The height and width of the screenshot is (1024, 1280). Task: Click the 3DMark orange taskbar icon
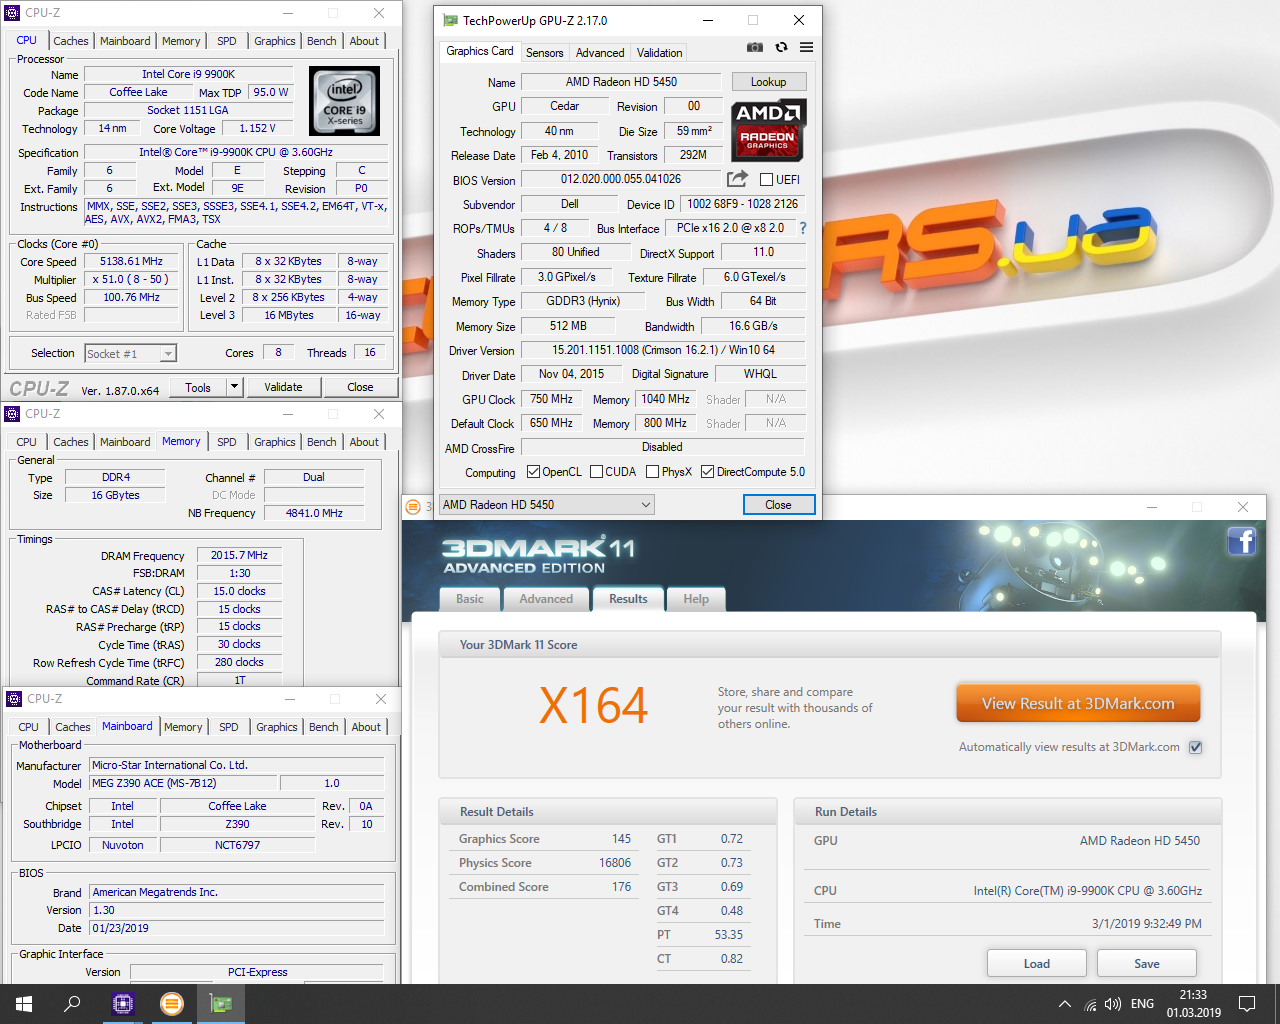(172, 1004)
